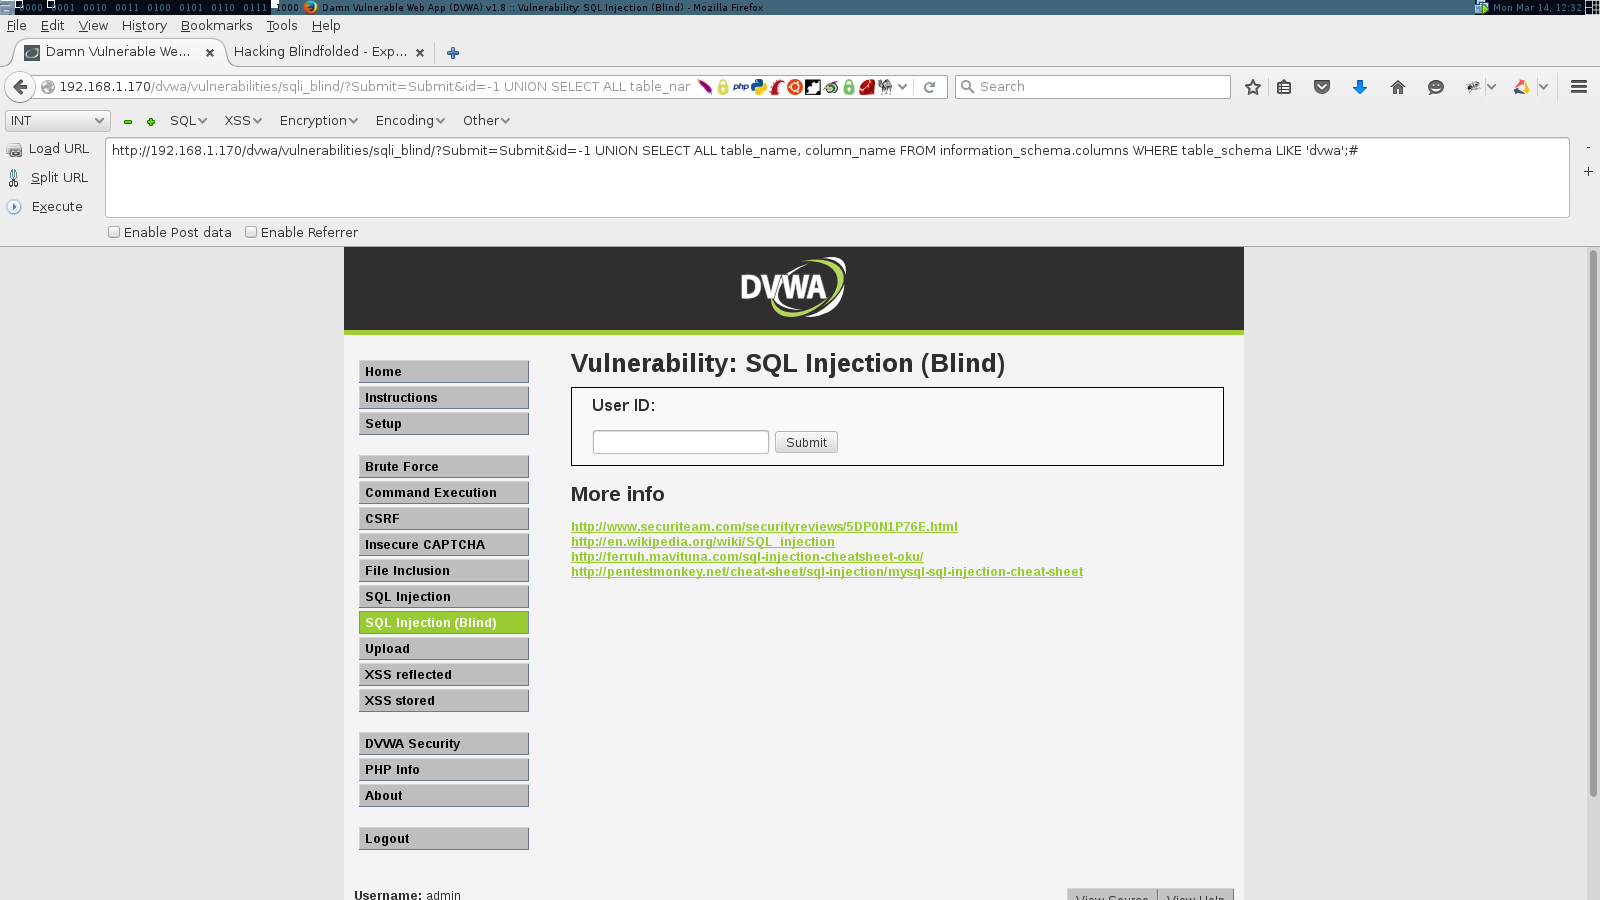The image size is (1600, 900).
Task: Close the Hacking Blindfolded tab
Action: [420, 53]
